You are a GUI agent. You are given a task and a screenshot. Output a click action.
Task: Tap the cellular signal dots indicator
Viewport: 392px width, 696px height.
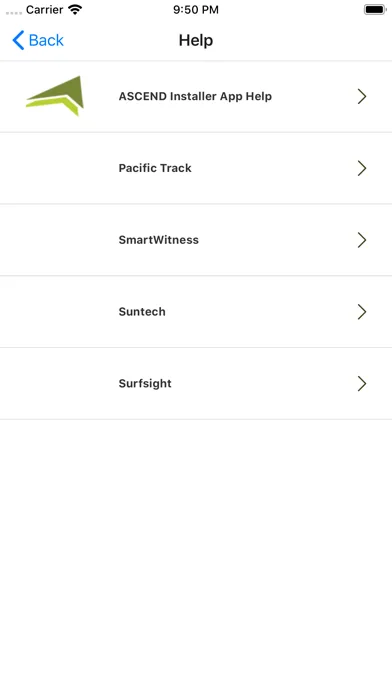[x=14, y=13]
